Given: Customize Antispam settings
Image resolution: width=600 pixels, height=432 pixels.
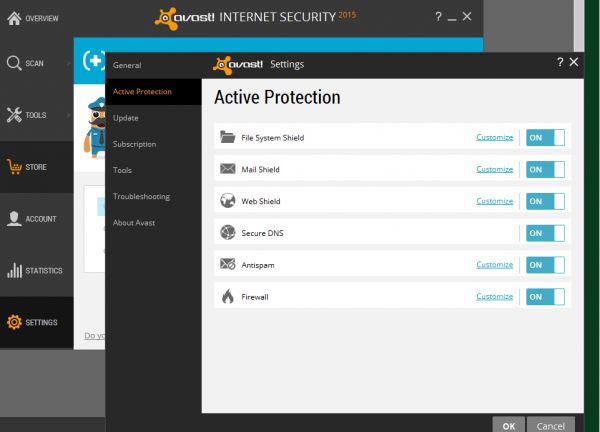Looking at the screenshot, I should [x=494, y=264].
